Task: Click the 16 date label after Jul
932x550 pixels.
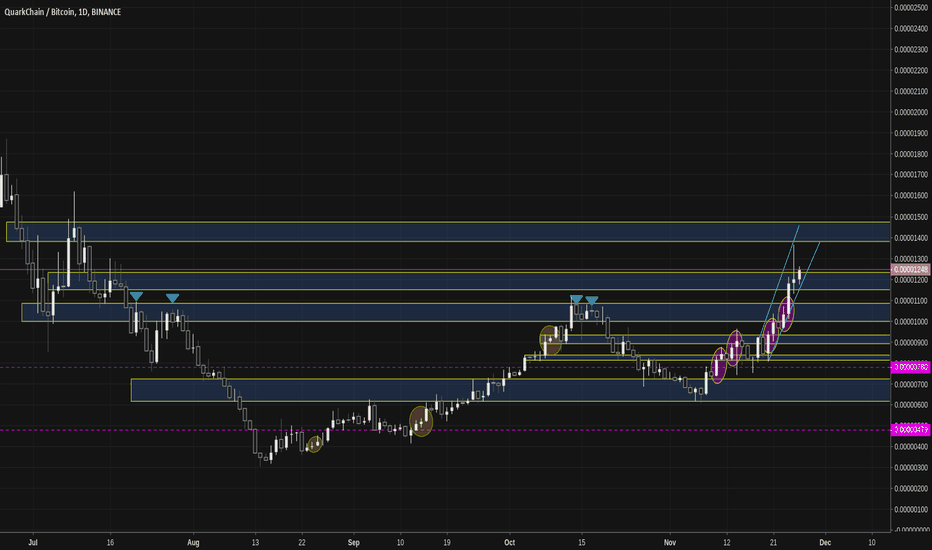Action: point(110,542)
